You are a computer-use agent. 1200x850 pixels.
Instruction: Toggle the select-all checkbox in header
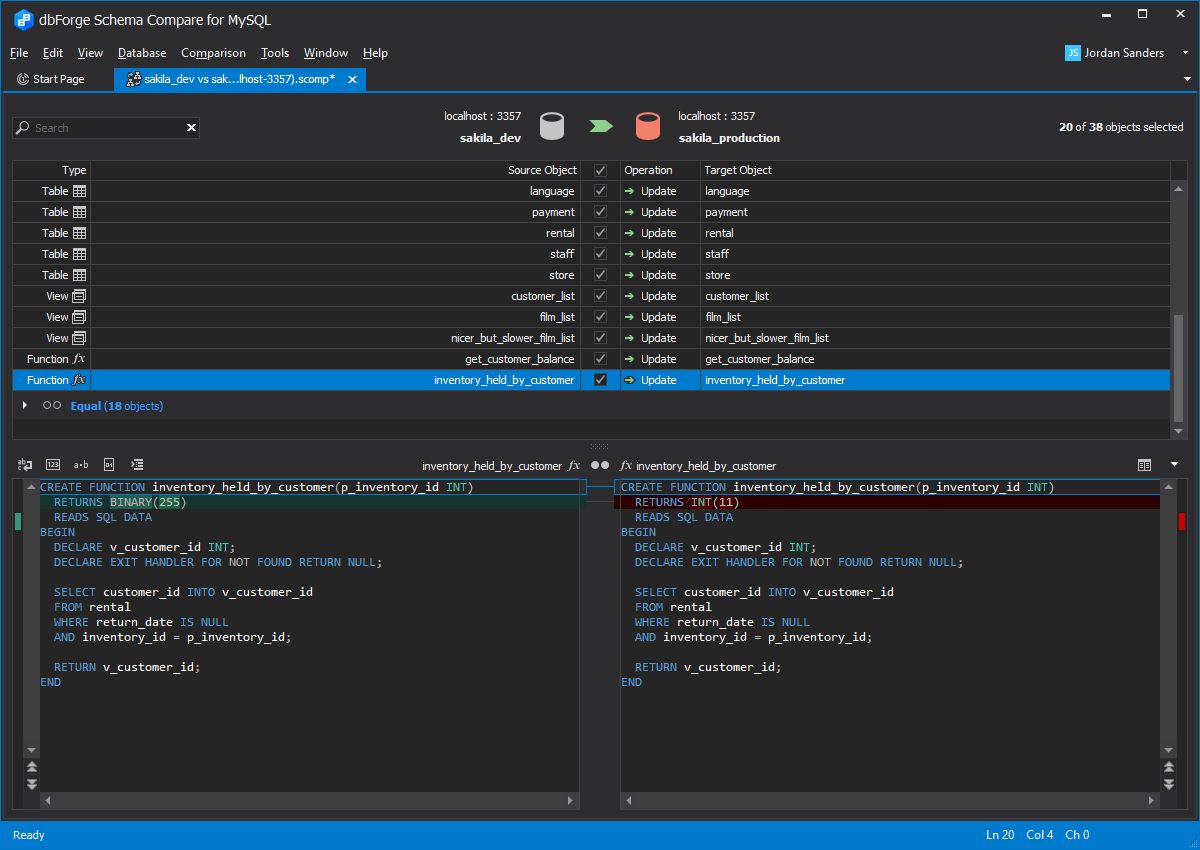click(x=600, y=170)
